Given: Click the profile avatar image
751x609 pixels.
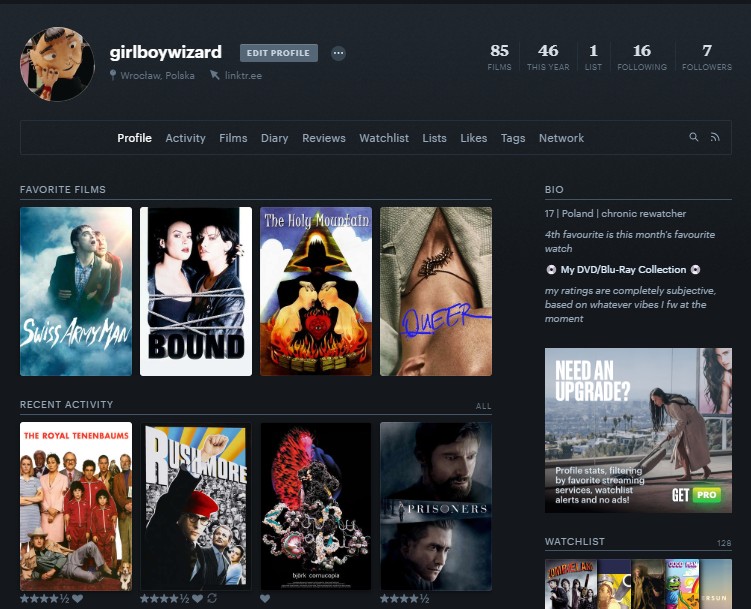Looking at the screenshot, I should [57, 64].
